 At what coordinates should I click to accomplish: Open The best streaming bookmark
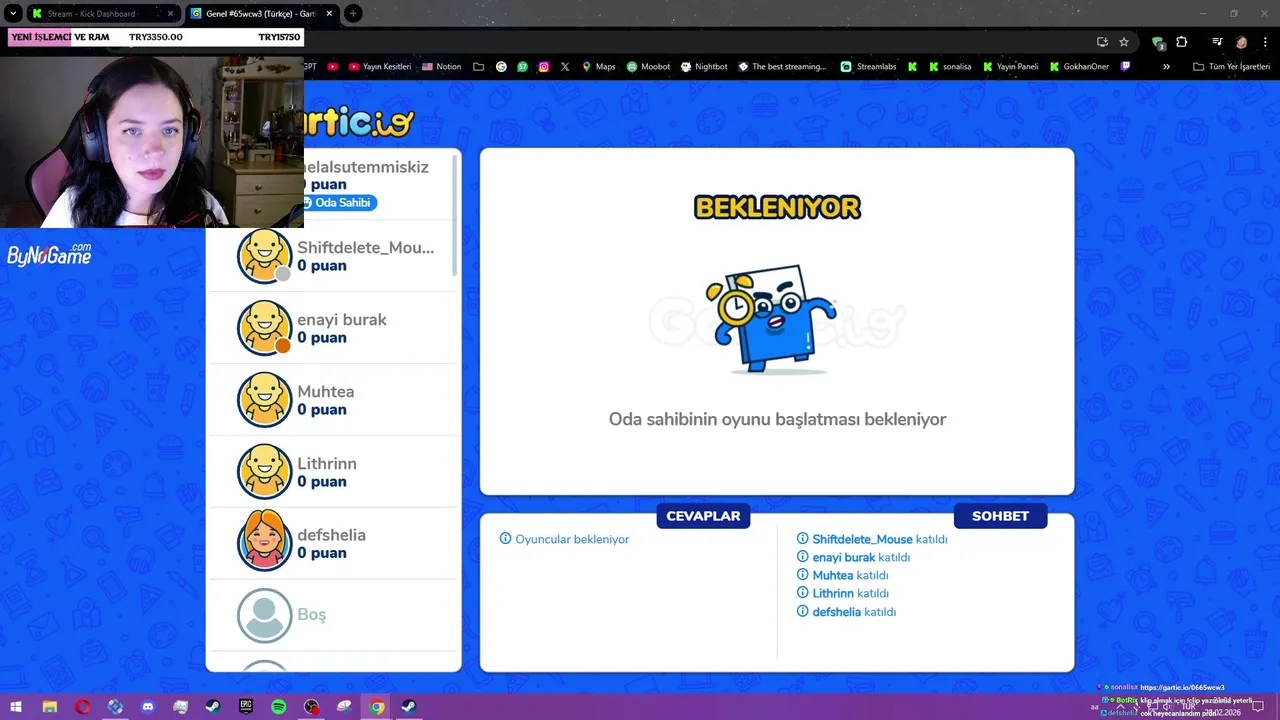click(x=782, y=67)
